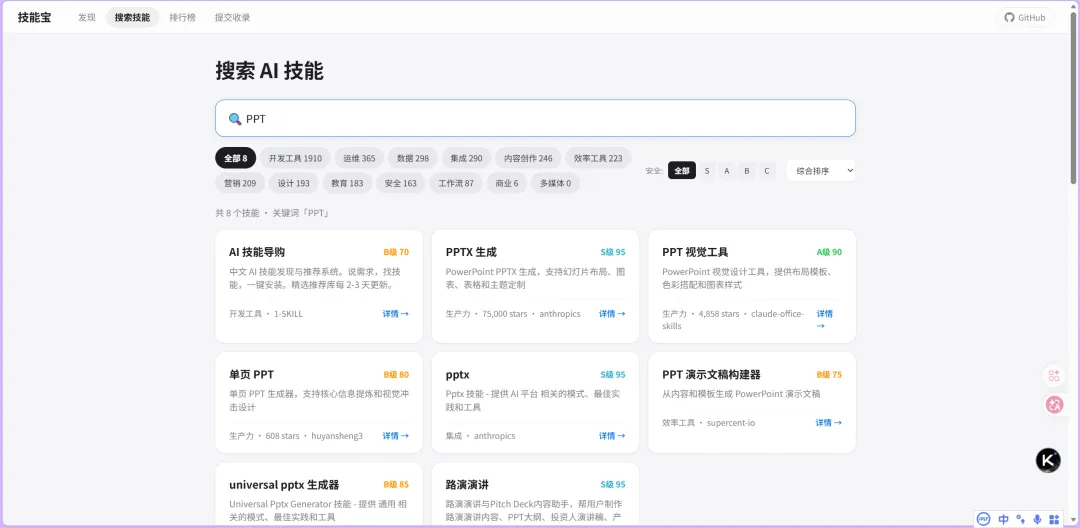Click the B级 85 rating badge
The image size is (1080, 528).
[x=396, y=485]
